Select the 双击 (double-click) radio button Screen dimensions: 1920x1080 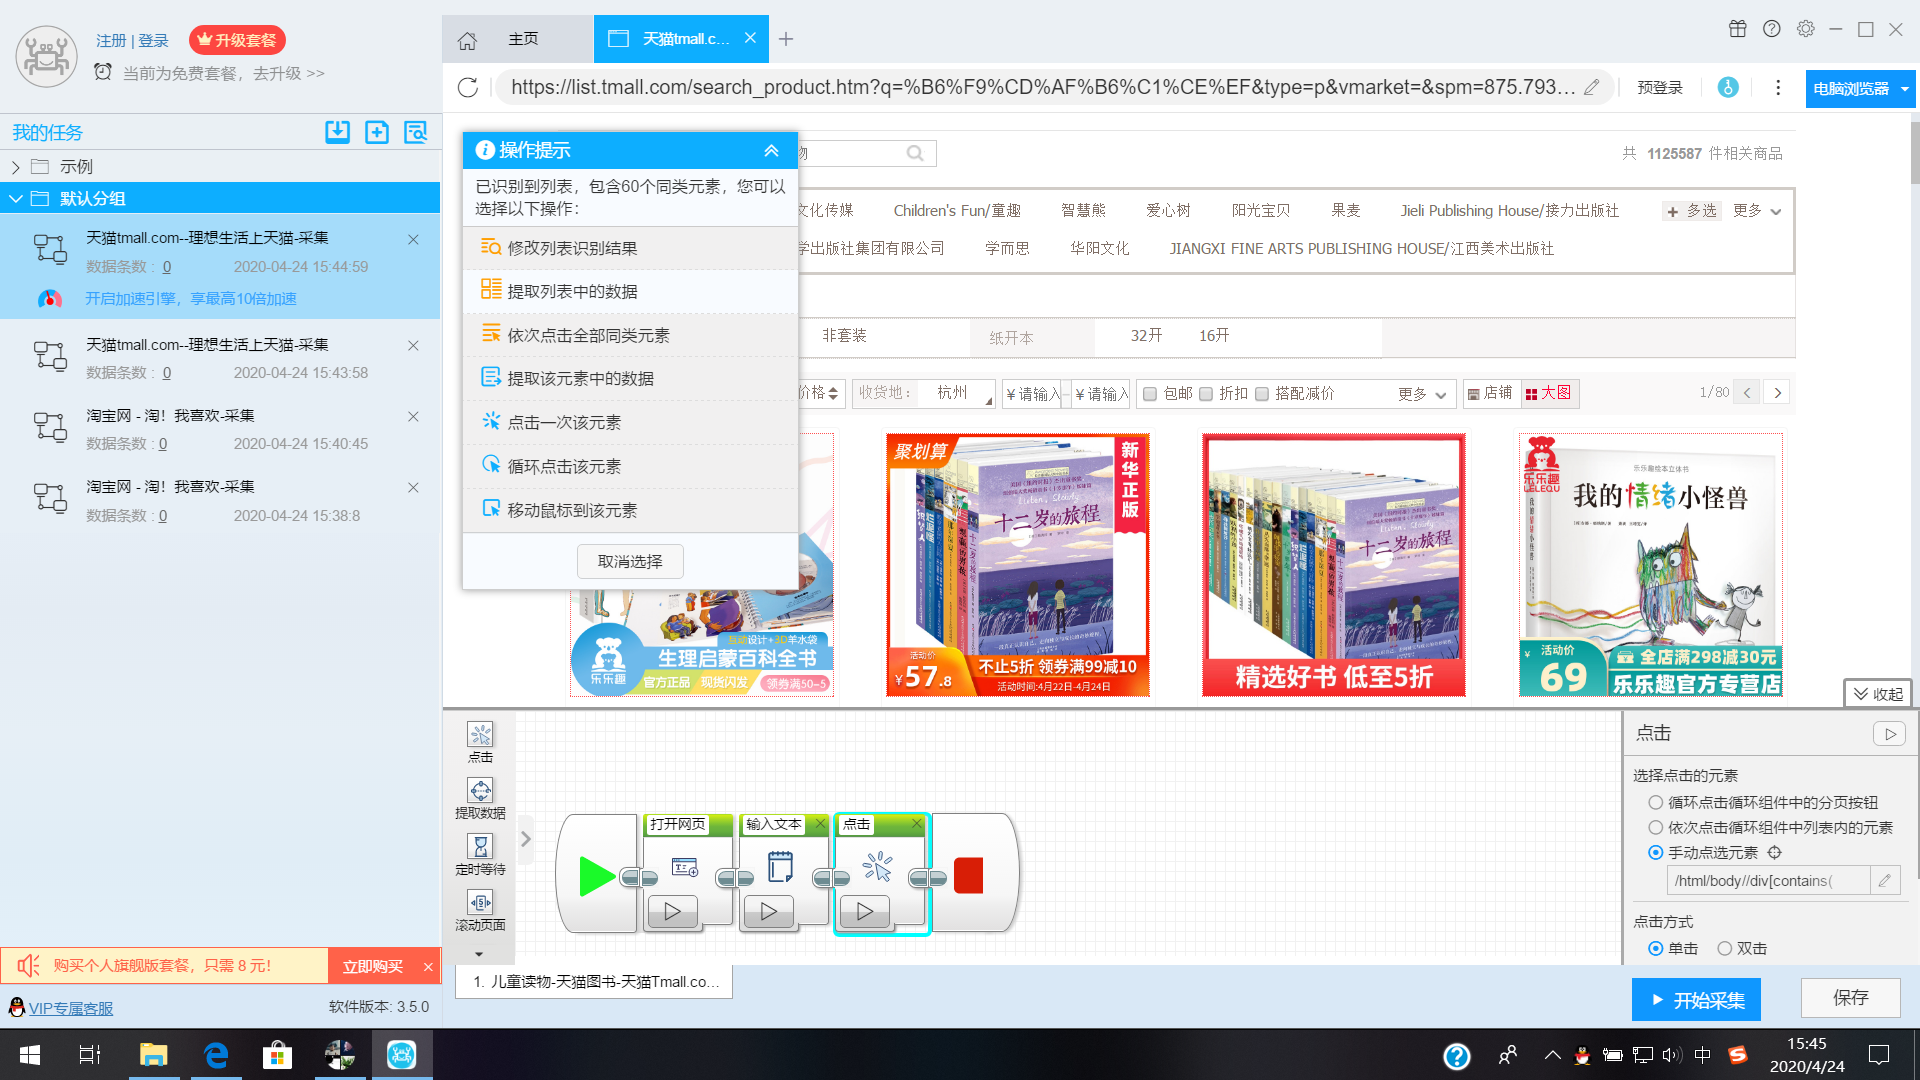tap(1725, 949)
